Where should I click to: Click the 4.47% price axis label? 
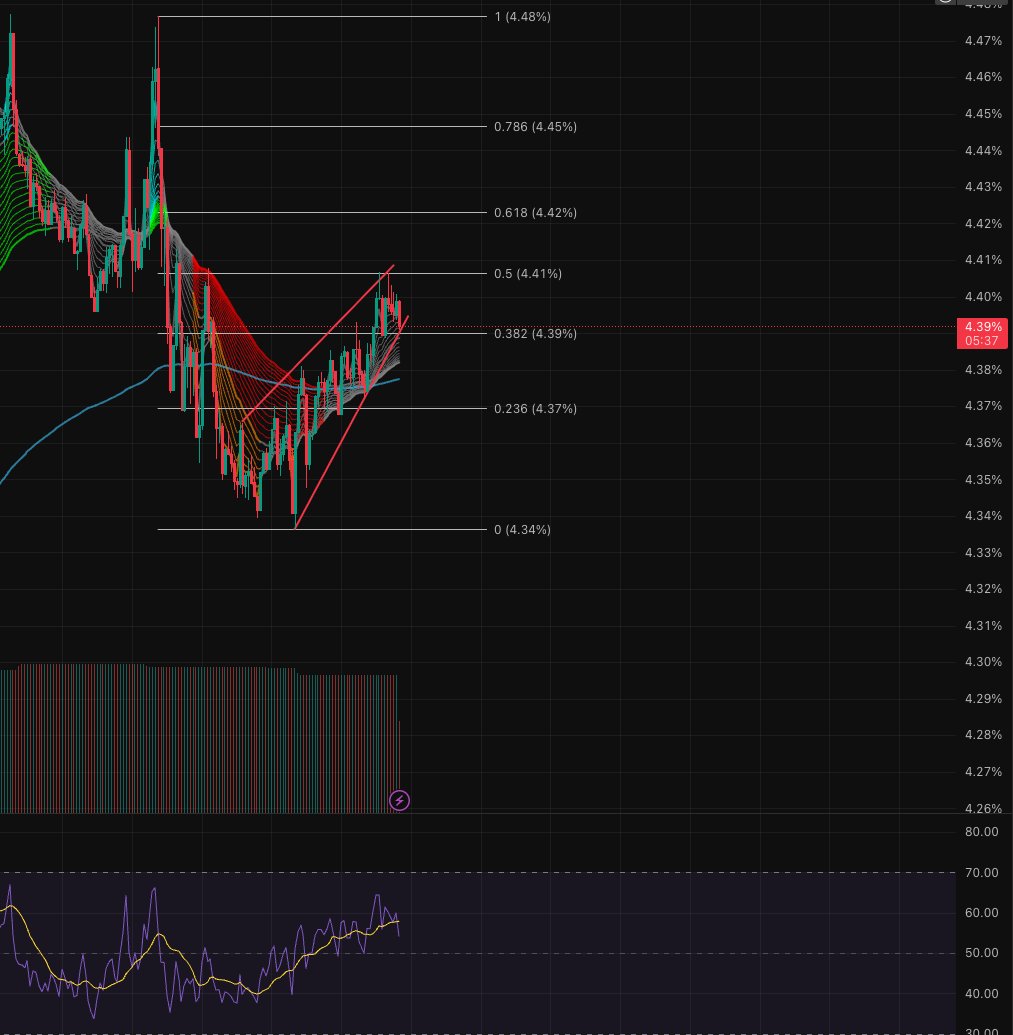click(x=983, y=41)
